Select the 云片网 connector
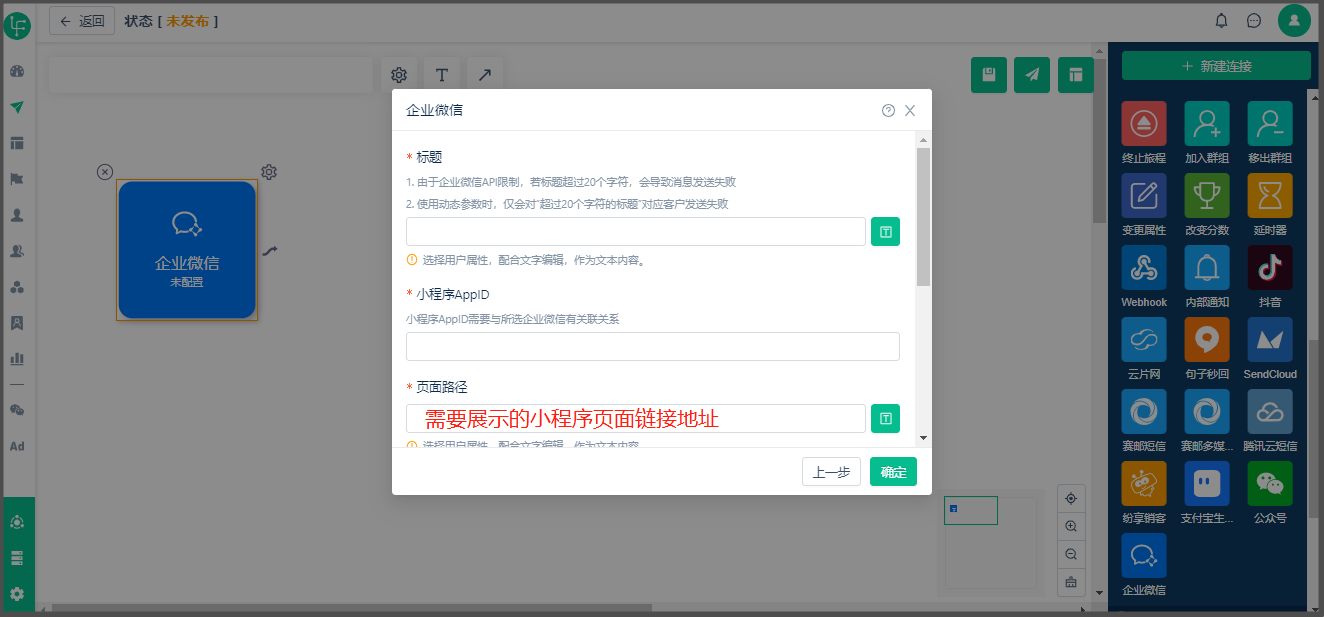Image resolution: width=1324 pixels, height=617 pixels. pyautogui.click(x=1144, y=340)
